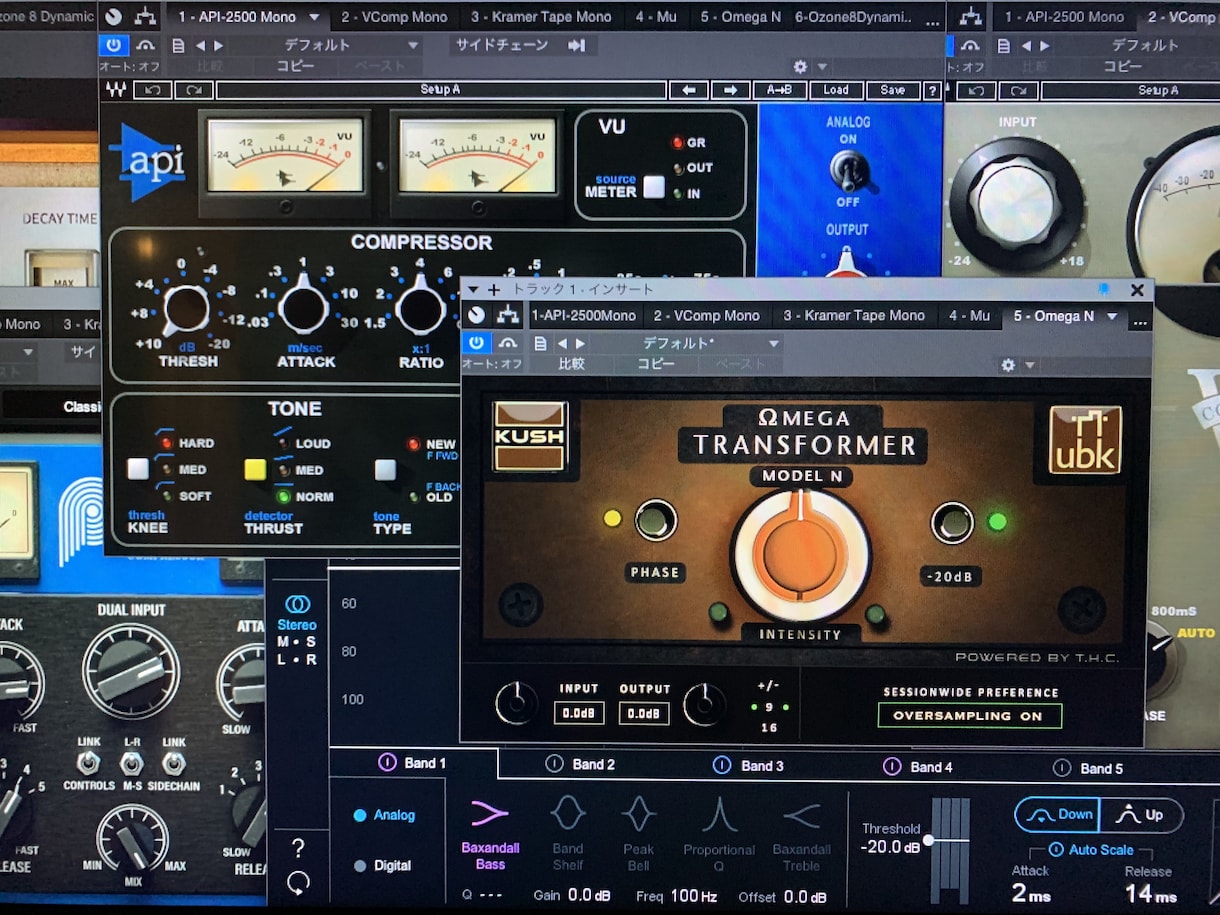Switch to Band 5 tab
Viewport: 1220px width, 915px height.
coord(1089,768)
